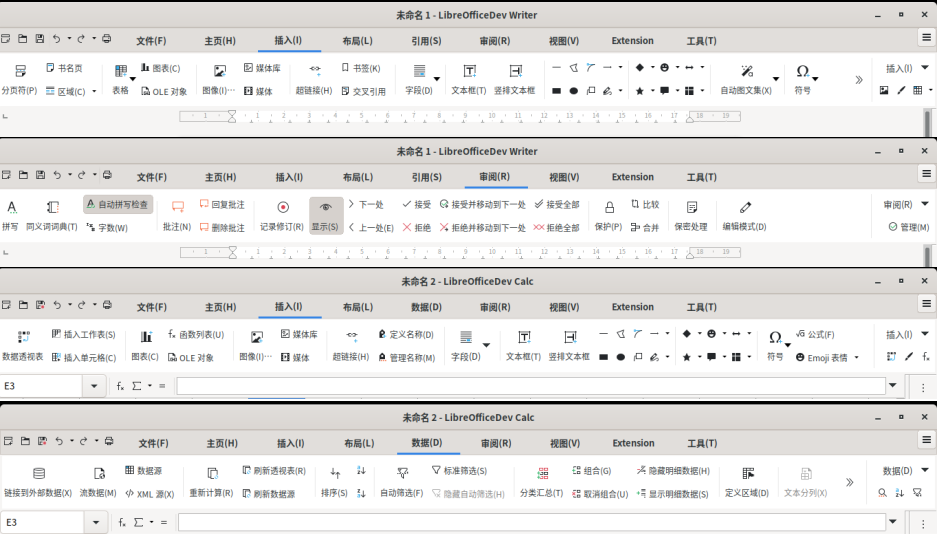
Task: Click 交叉引用 cross-reference in Writer
Action: (x=363, y=91)
